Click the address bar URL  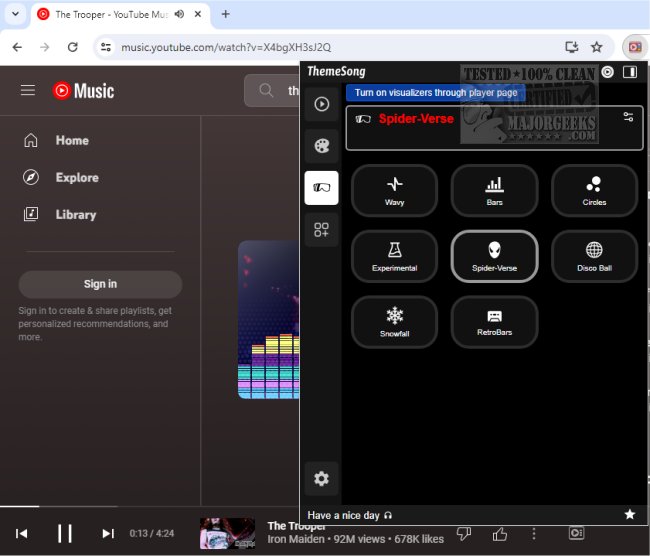(x=226, y=47)
